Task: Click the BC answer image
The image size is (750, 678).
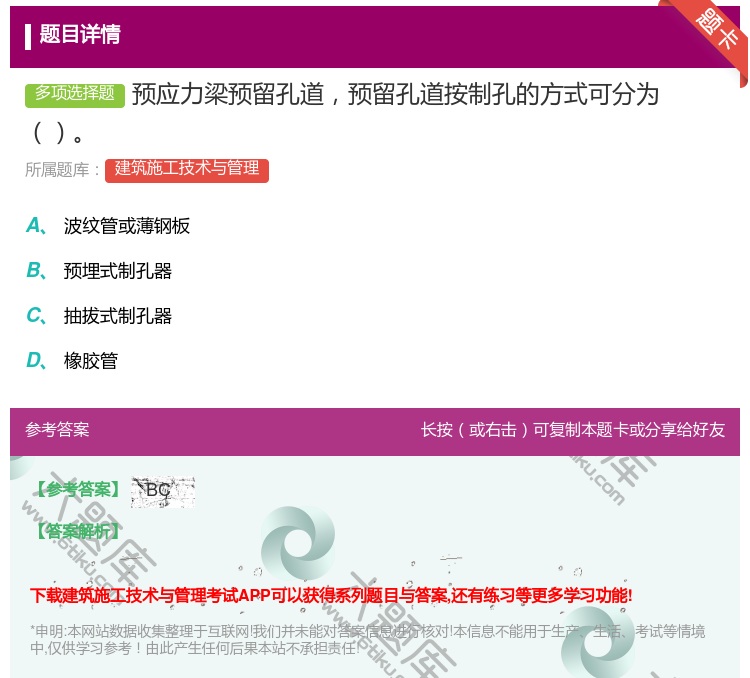Action: click(x=163, y=492)
